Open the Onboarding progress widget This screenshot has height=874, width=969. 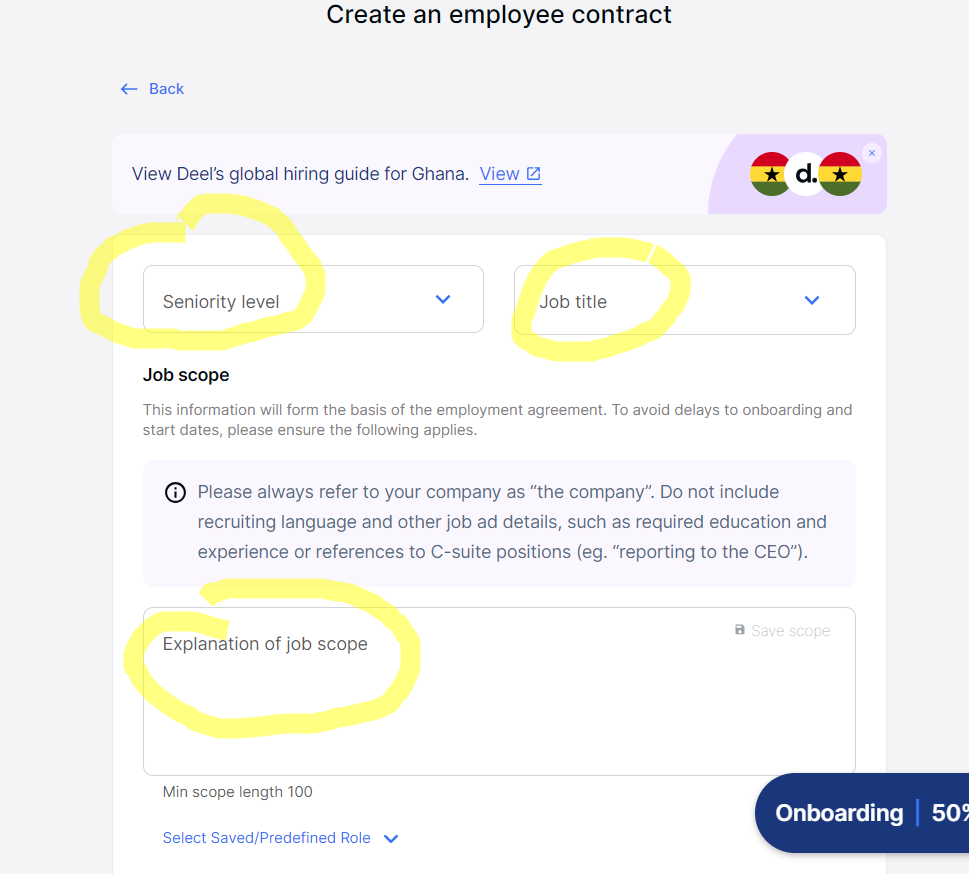(x=838, y=813)
